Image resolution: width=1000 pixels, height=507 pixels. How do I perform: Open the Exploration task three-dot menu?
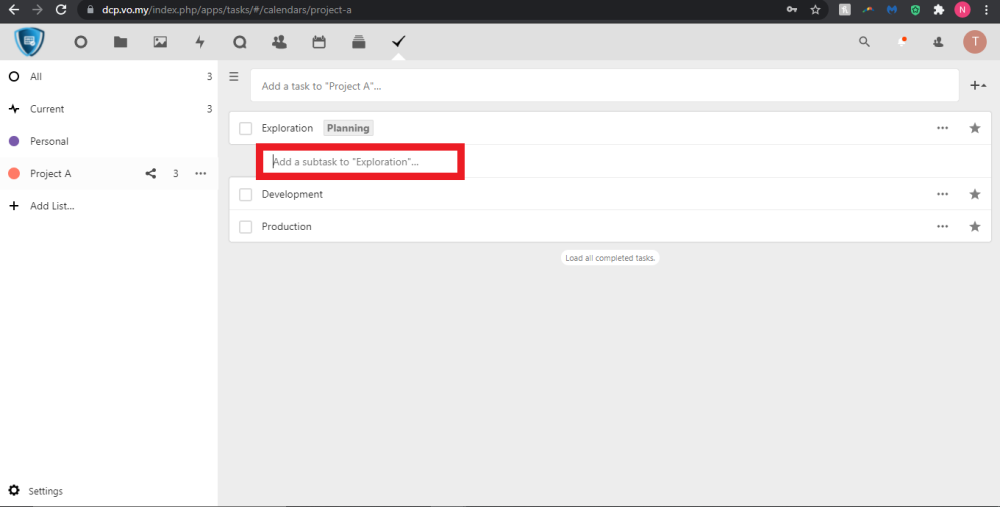click(x=942, y=128)
